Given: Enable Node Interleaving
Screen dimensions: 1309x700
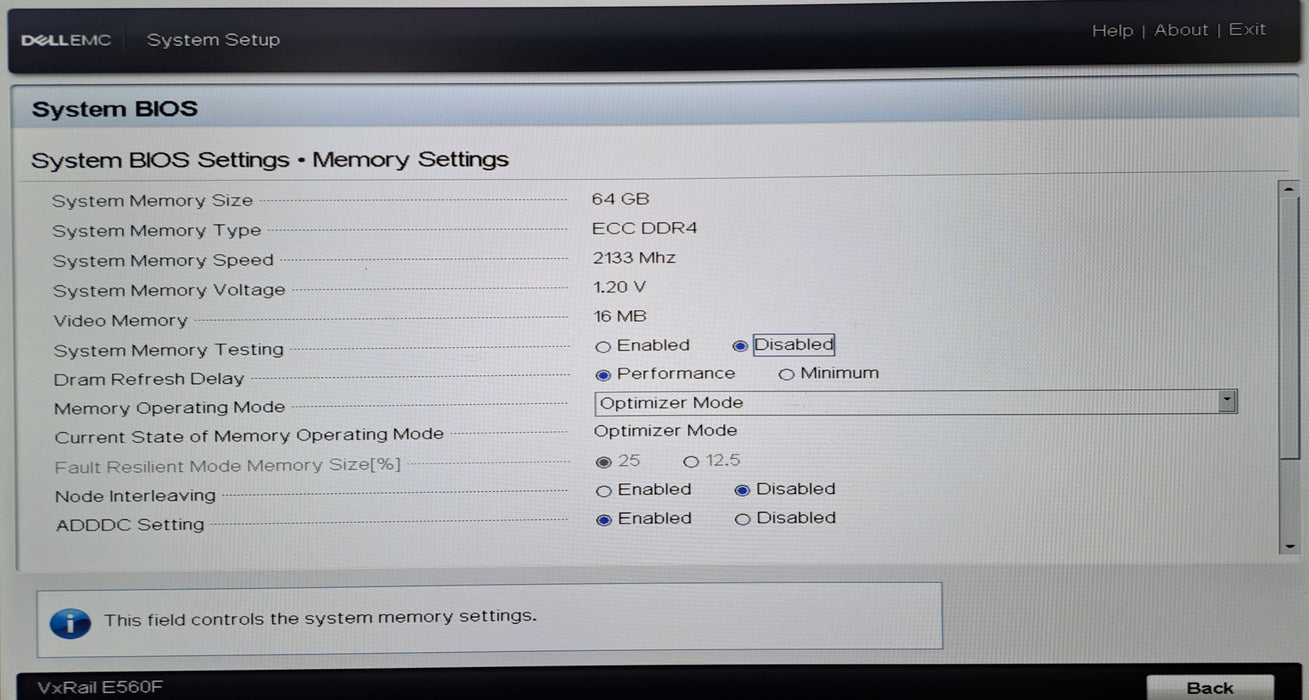Looking at the screenshot, I should click(604, 491).
